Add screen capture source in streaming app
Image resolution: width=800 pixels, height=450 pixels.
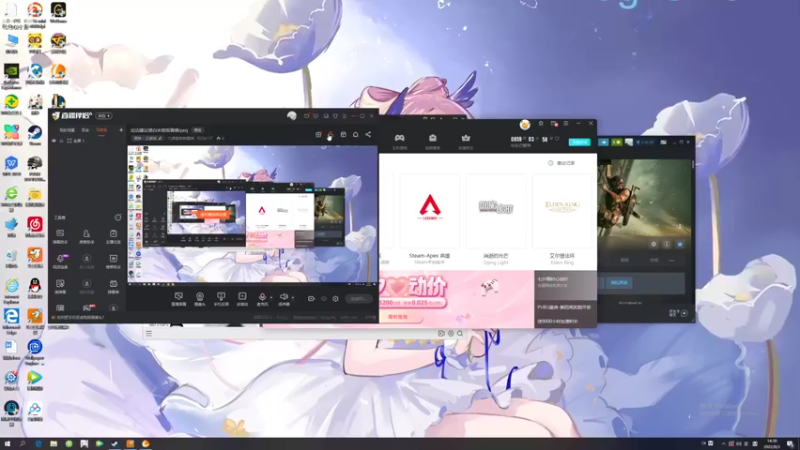[x=179, y=298]
